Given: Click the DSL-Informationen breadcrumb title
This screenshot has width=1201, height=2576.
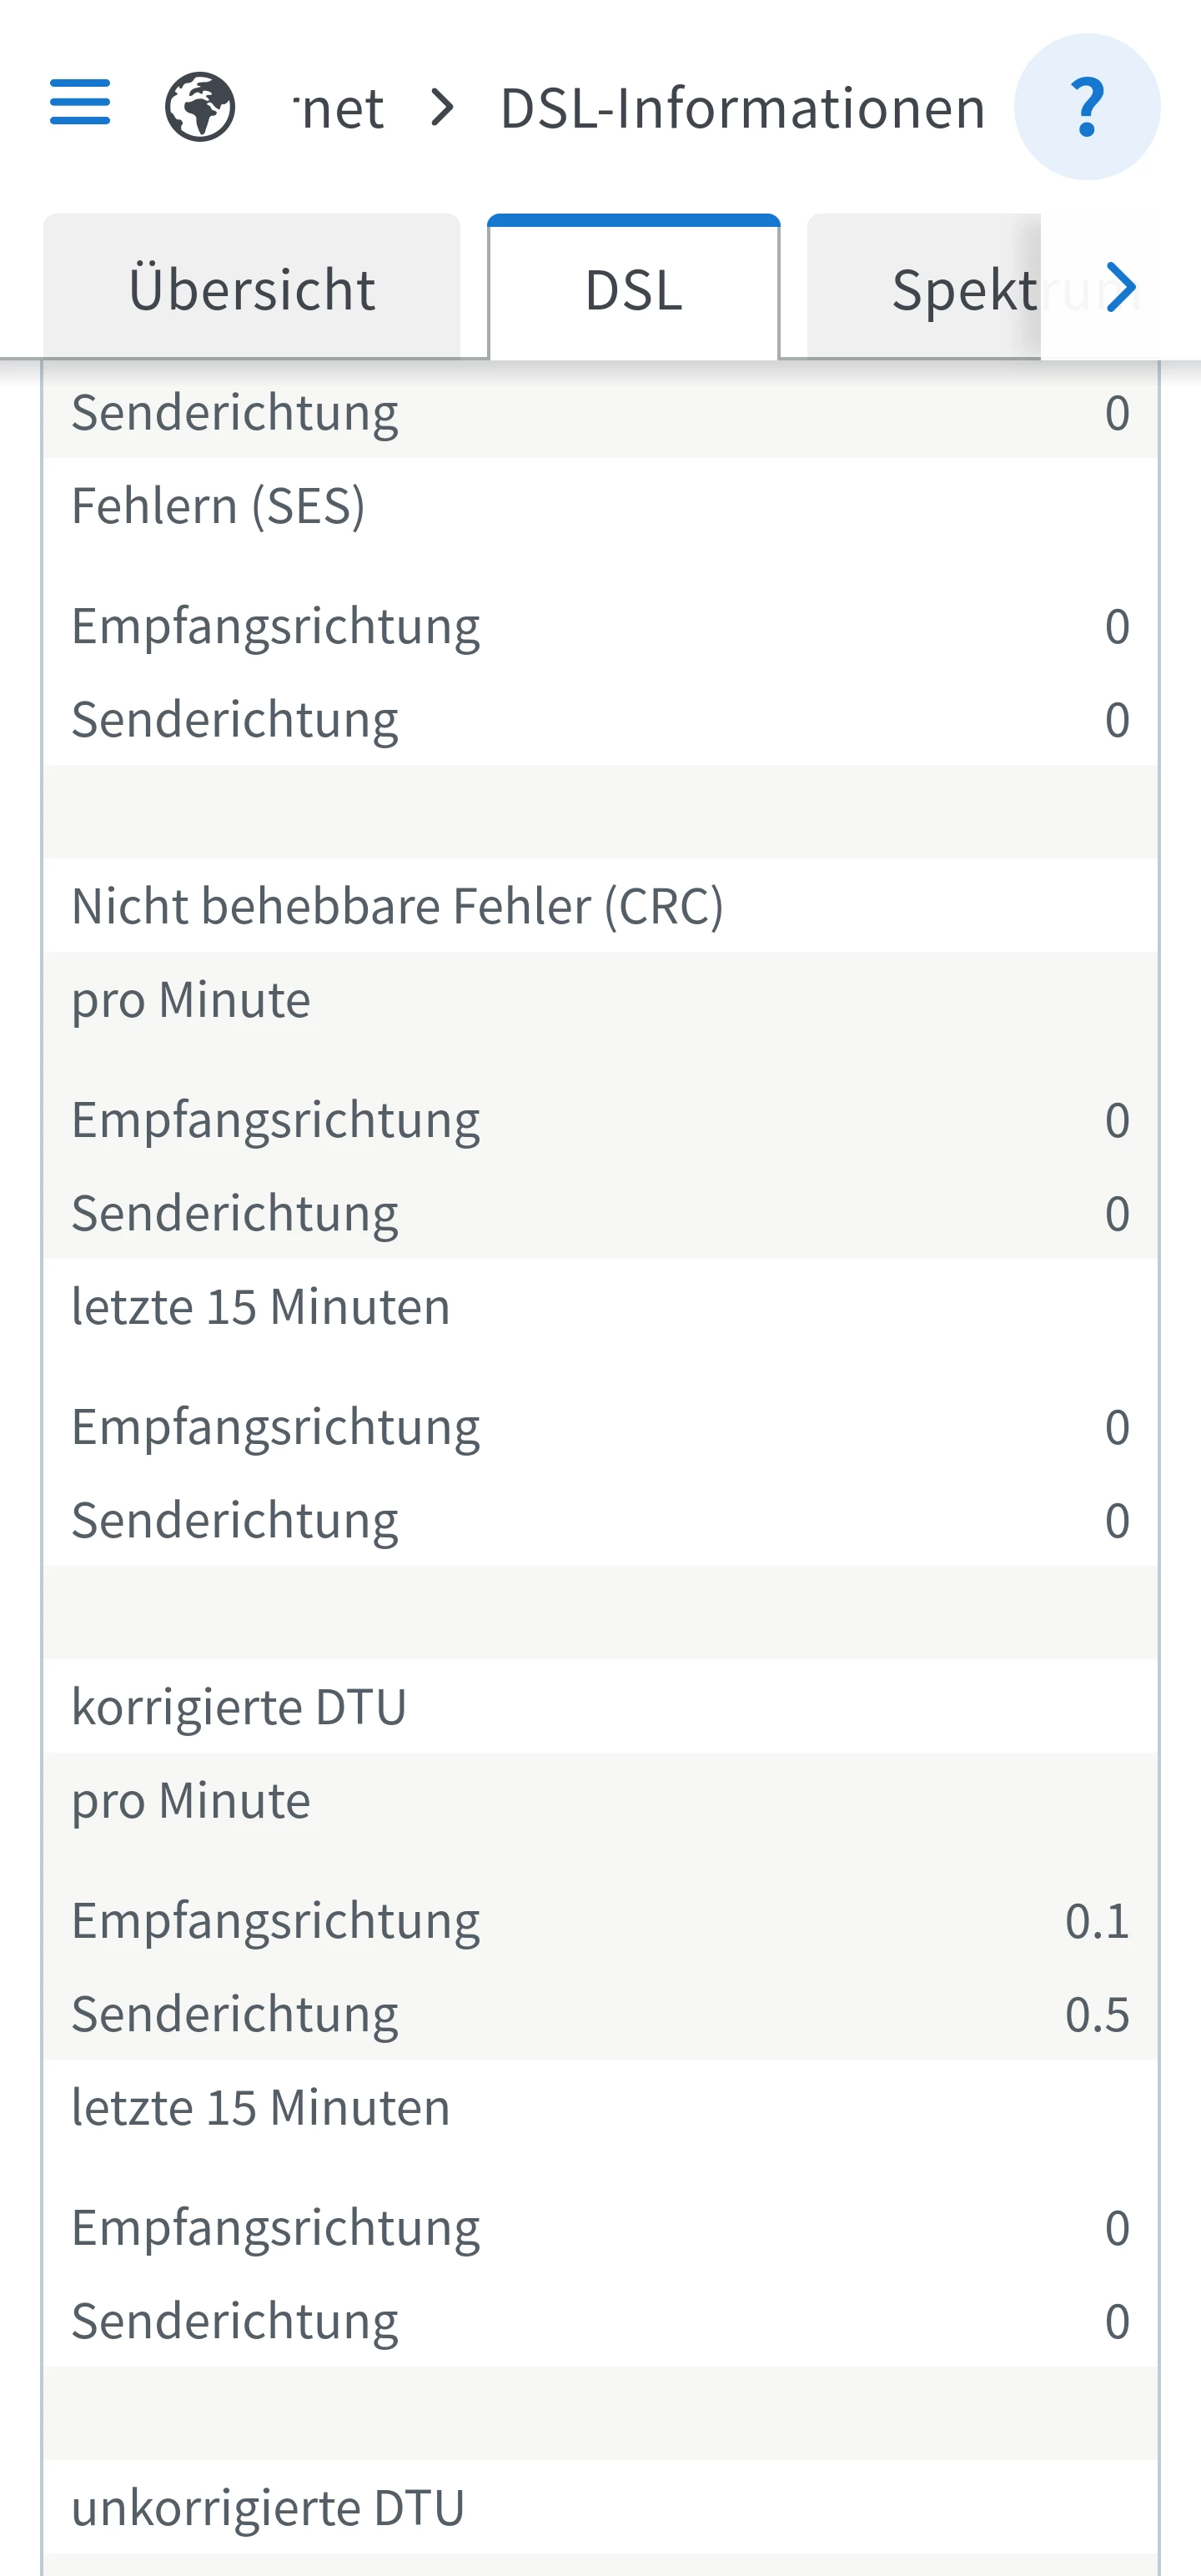Looking at the screenshot, I should click(x=742, y=108).
